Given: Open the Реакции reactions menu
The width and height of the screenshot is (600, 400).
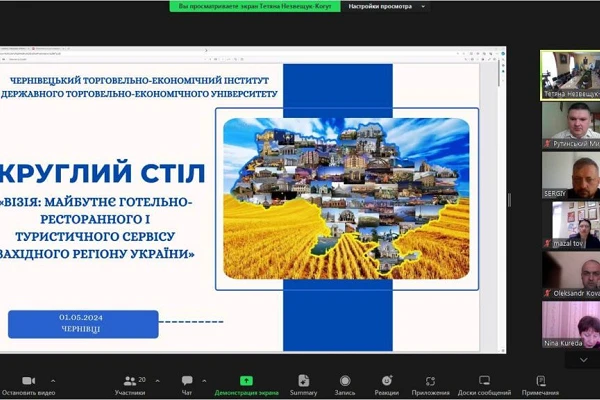Looking at the screenshot, I should (x=386, y=381).
